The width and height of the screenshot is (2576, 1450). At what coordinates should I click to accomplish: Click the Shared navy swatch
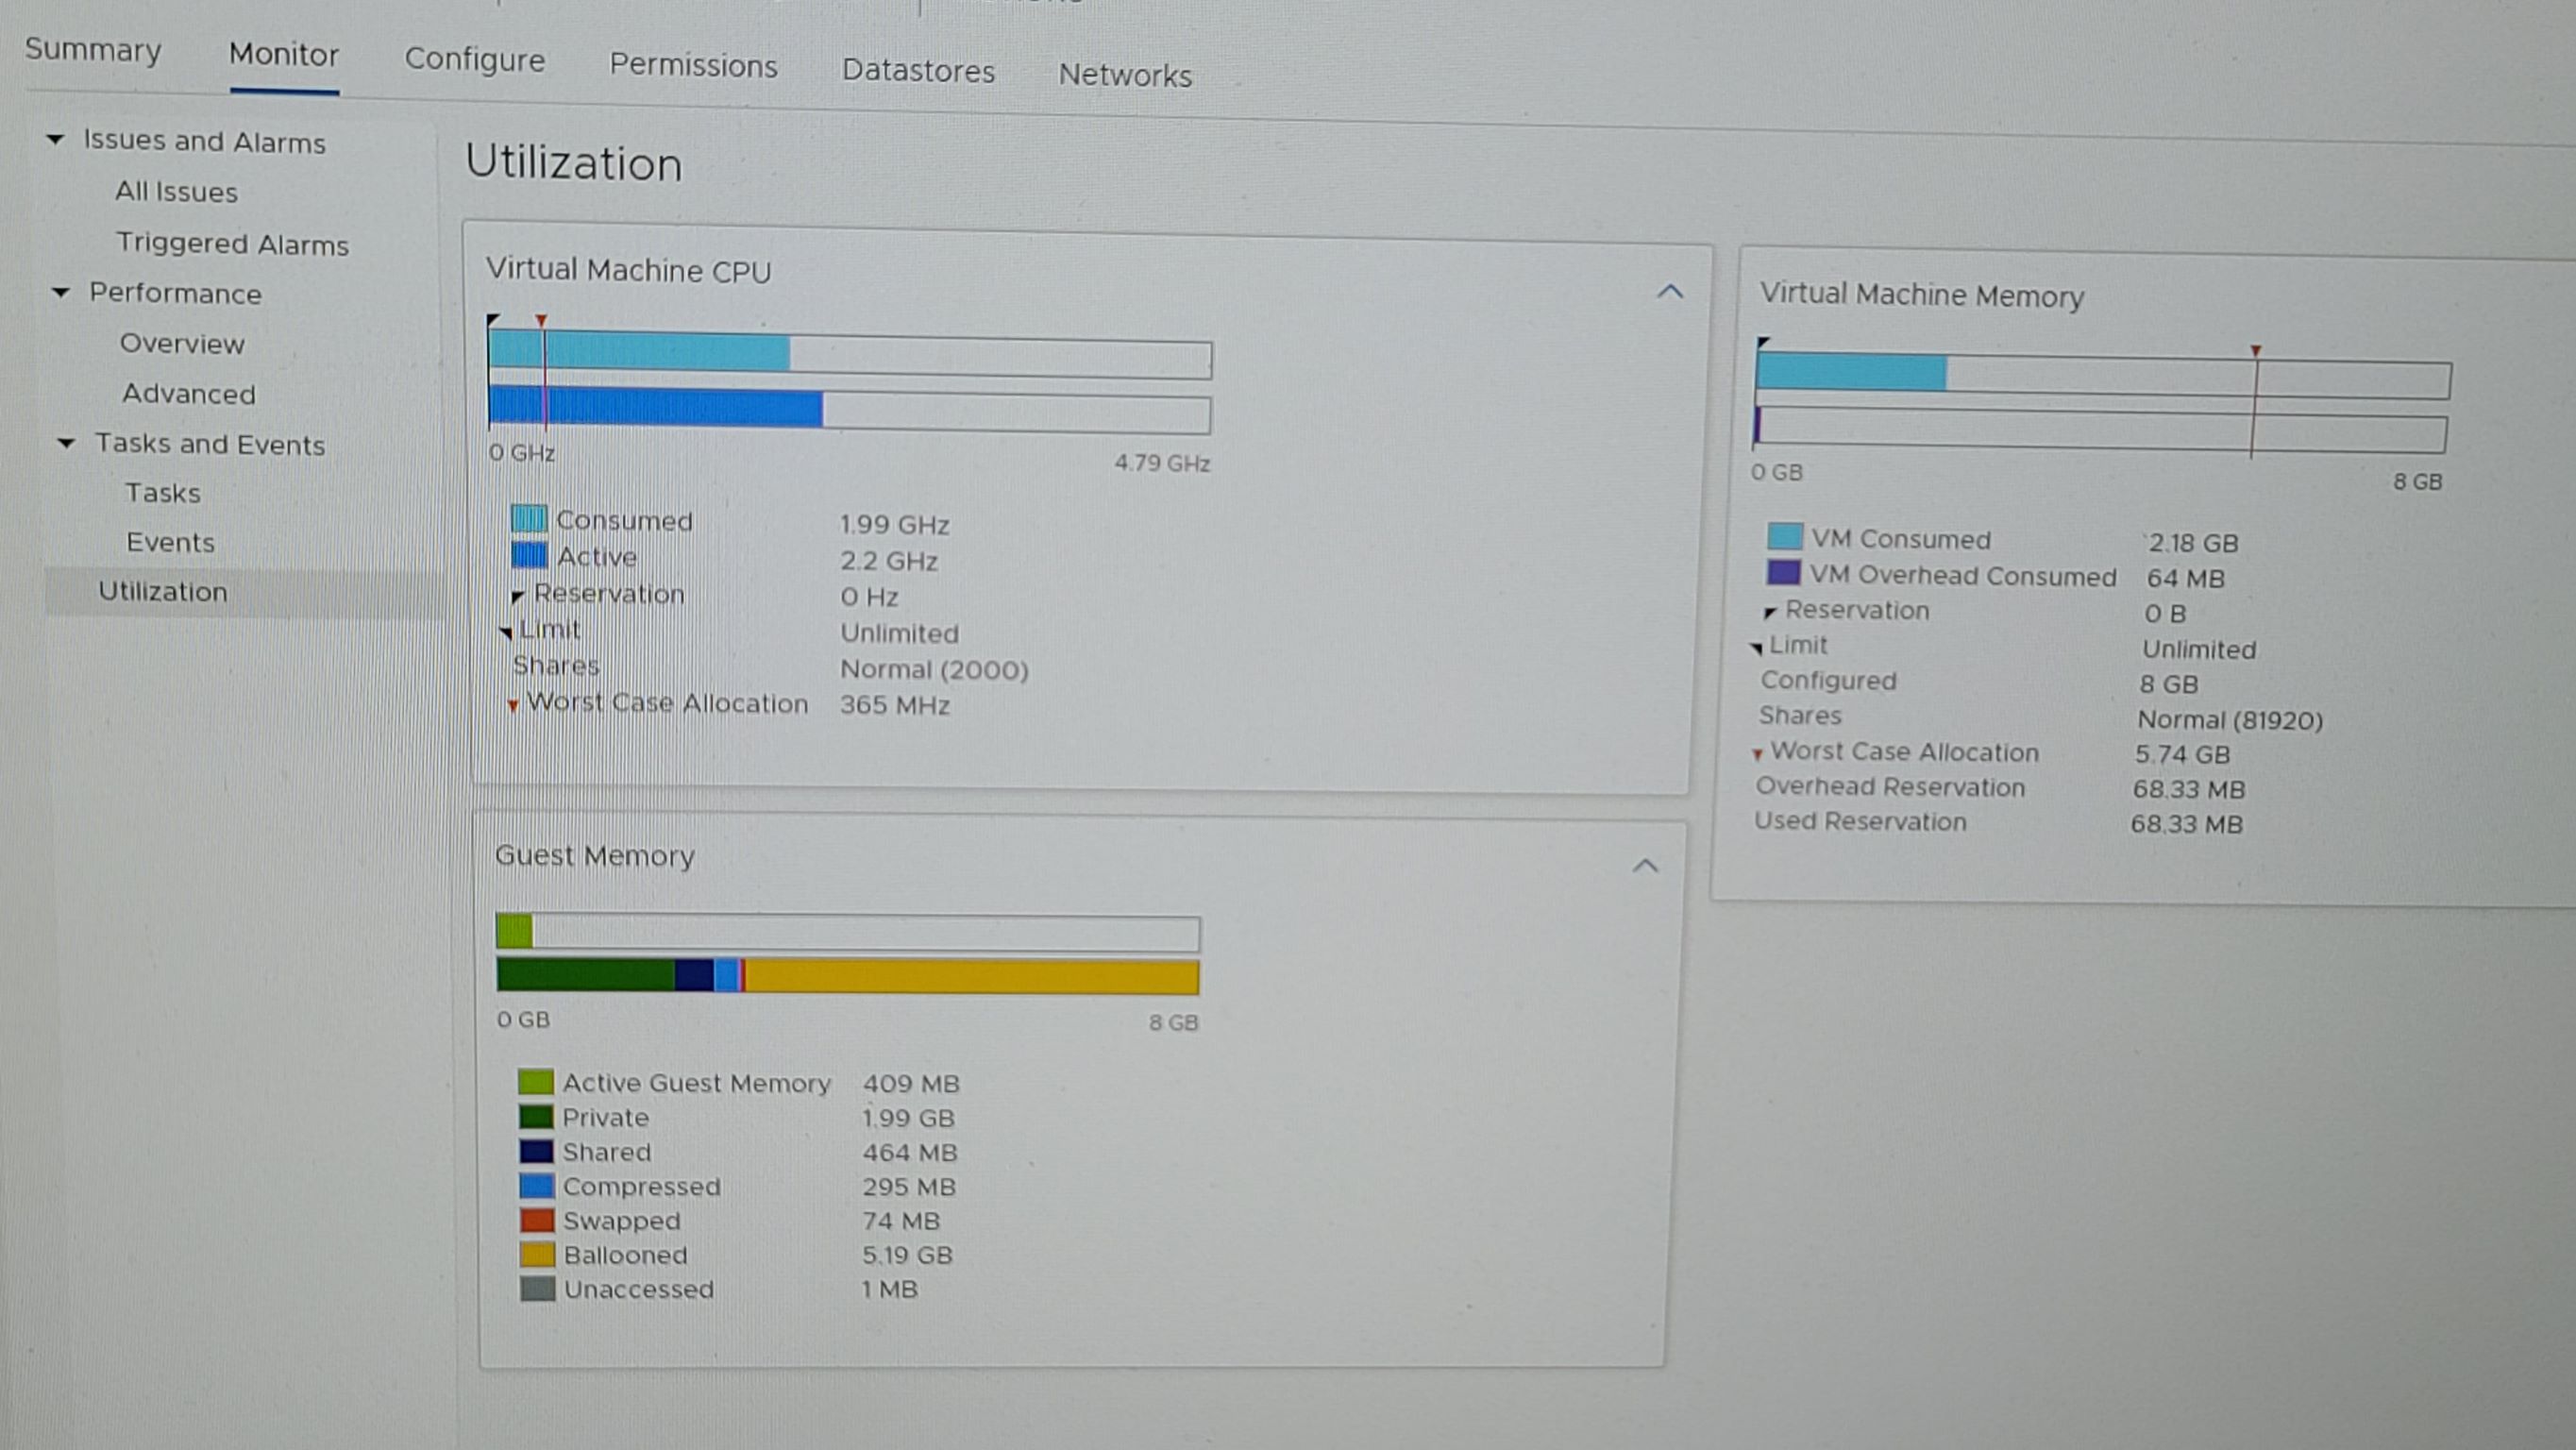pos(536,1150)
